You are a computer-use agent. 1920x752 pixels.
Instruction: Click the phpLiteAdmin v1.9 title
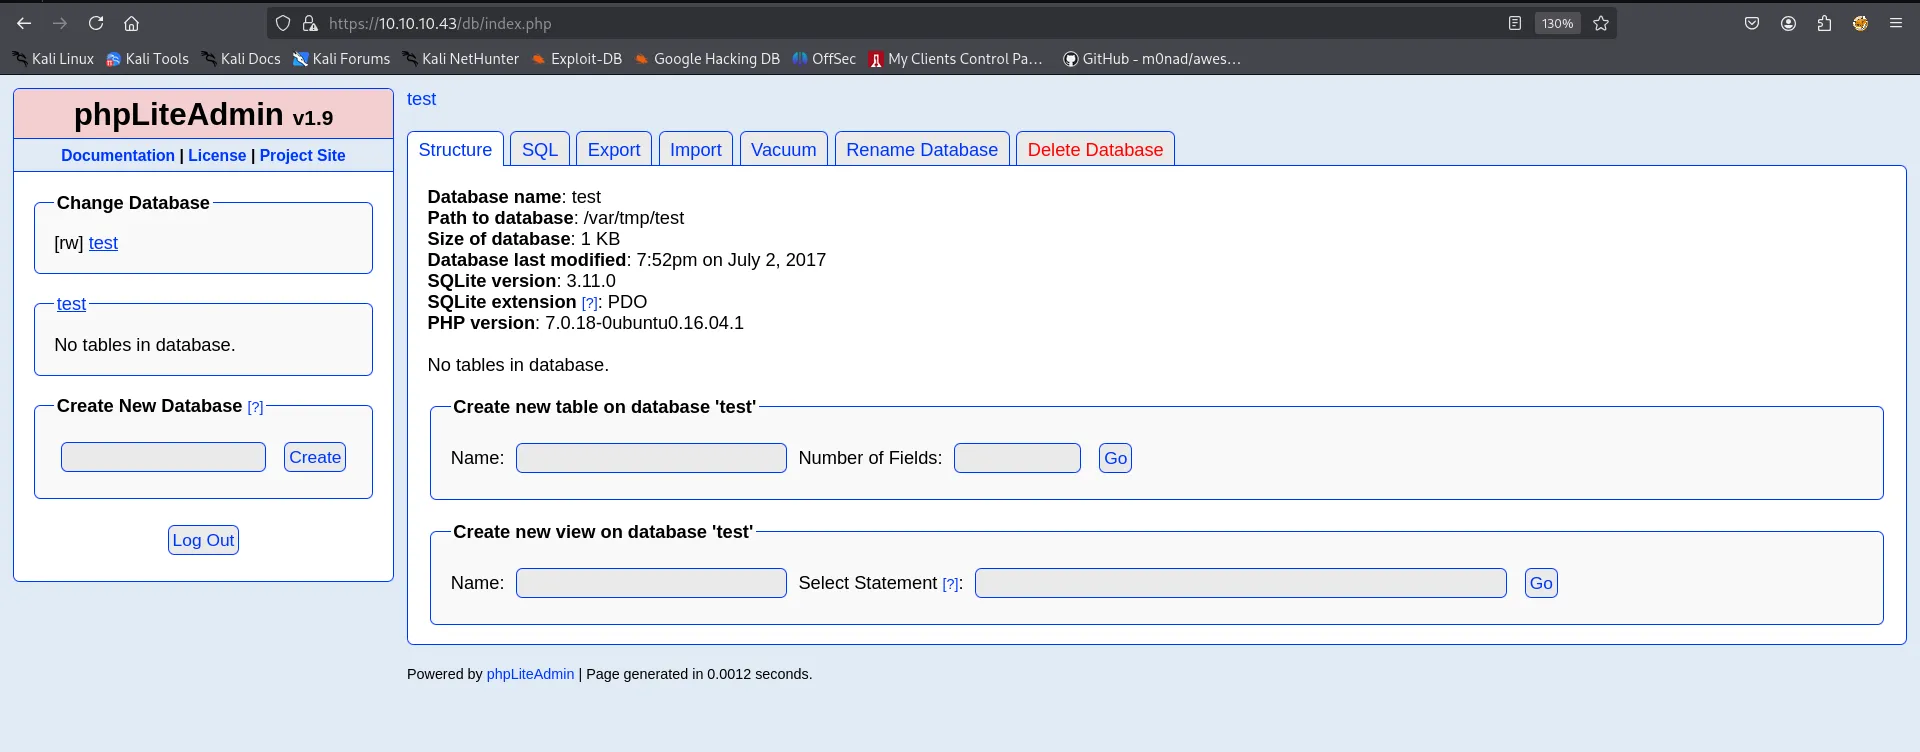coord(203,115)
